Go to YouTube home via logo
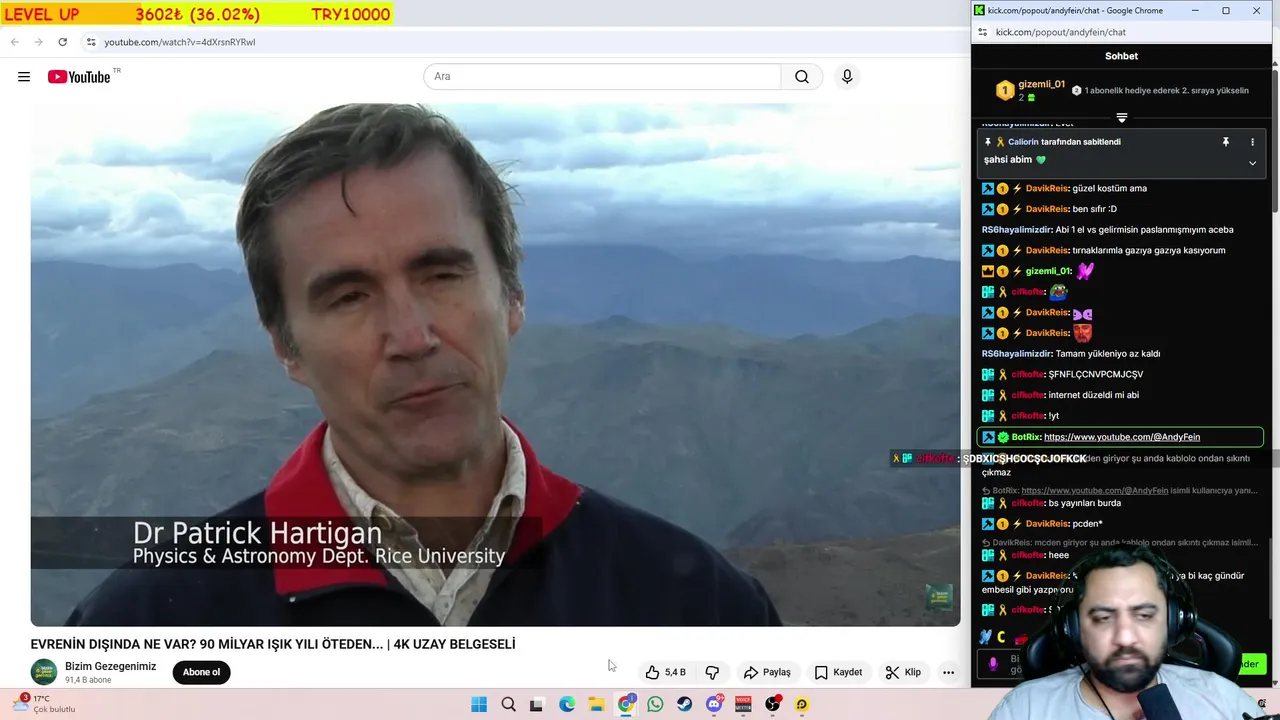Image resolution: width=1280 pixels, height=720 pixels. pos(79,77)
